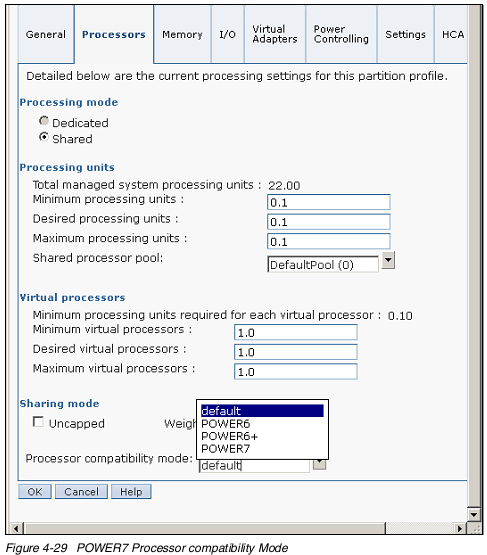Open the HCA tab
Viewport: 487px width, 555px height.
tap(451, 35)
